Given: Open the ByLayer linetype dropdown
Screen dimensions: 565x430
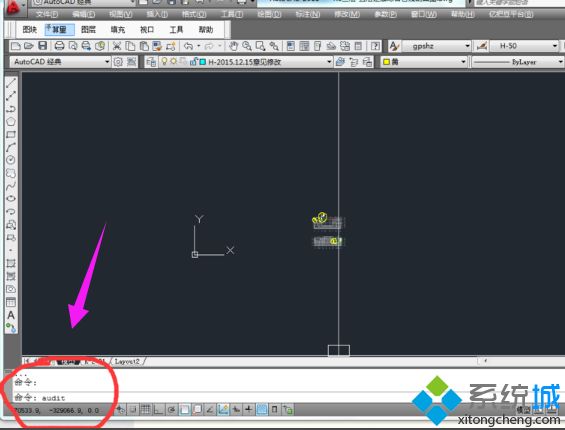Looking at the screenshot, I should [x=518, y=62].
